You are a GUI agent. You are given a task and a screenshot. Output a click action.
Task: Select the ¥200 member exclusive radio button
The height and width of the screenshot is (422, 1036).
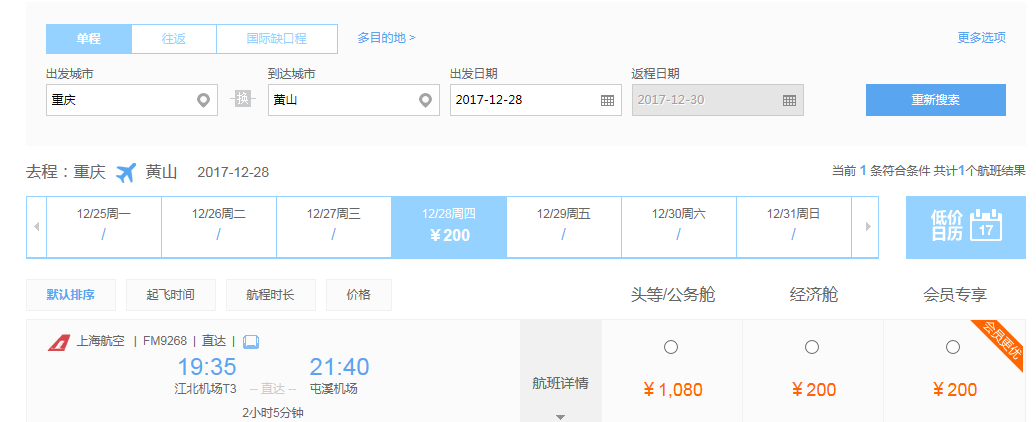coord(953,347)
